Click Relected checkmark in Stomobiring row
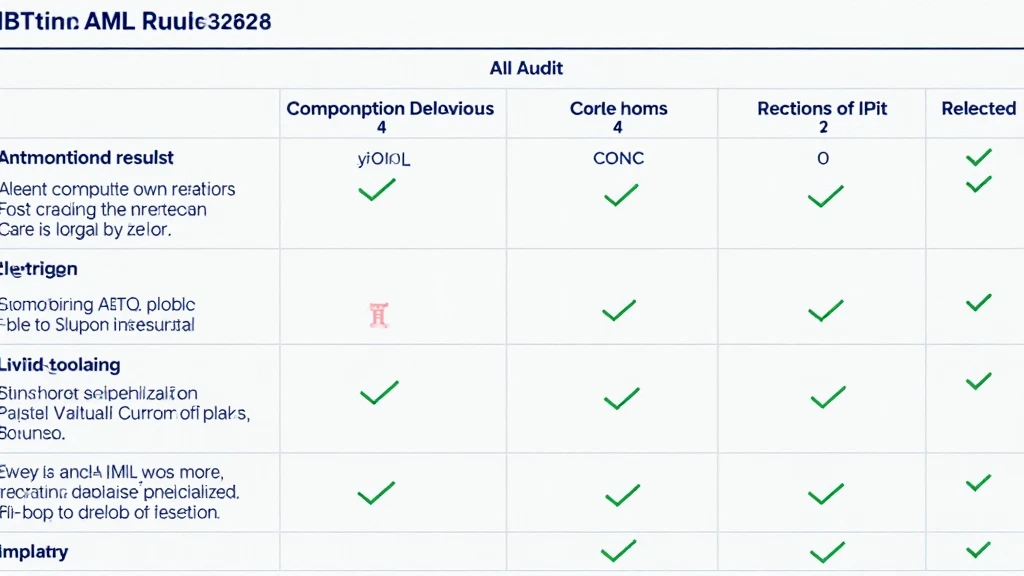Screen dimensions: 1024x576 pos(978,302)
